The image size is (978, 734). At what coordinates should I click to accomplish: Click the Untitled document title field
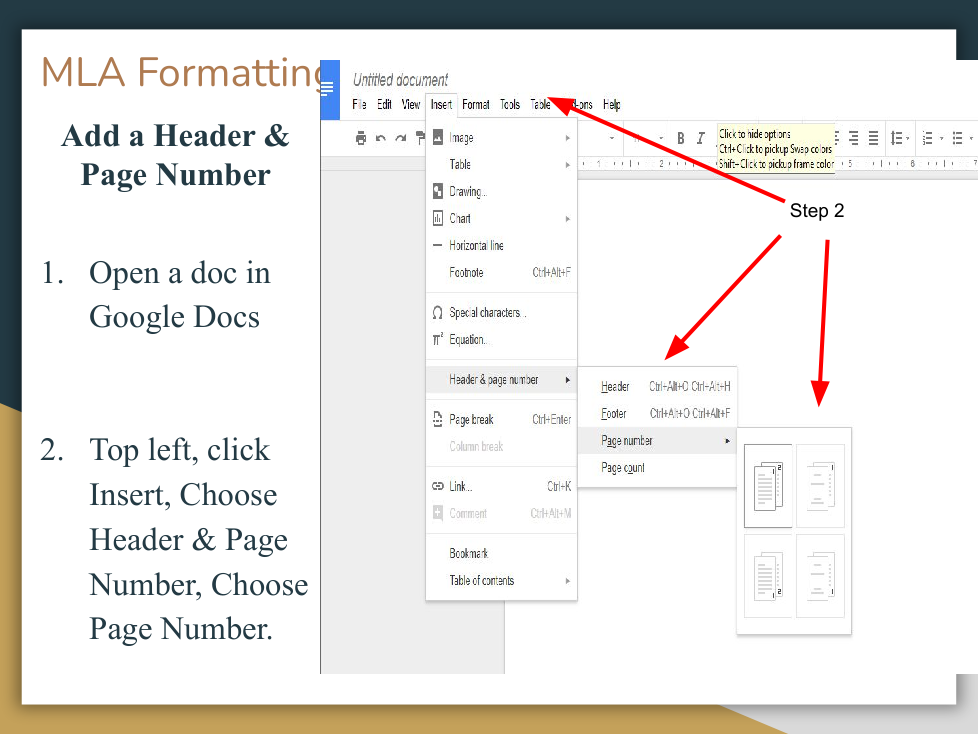[400, 80]
